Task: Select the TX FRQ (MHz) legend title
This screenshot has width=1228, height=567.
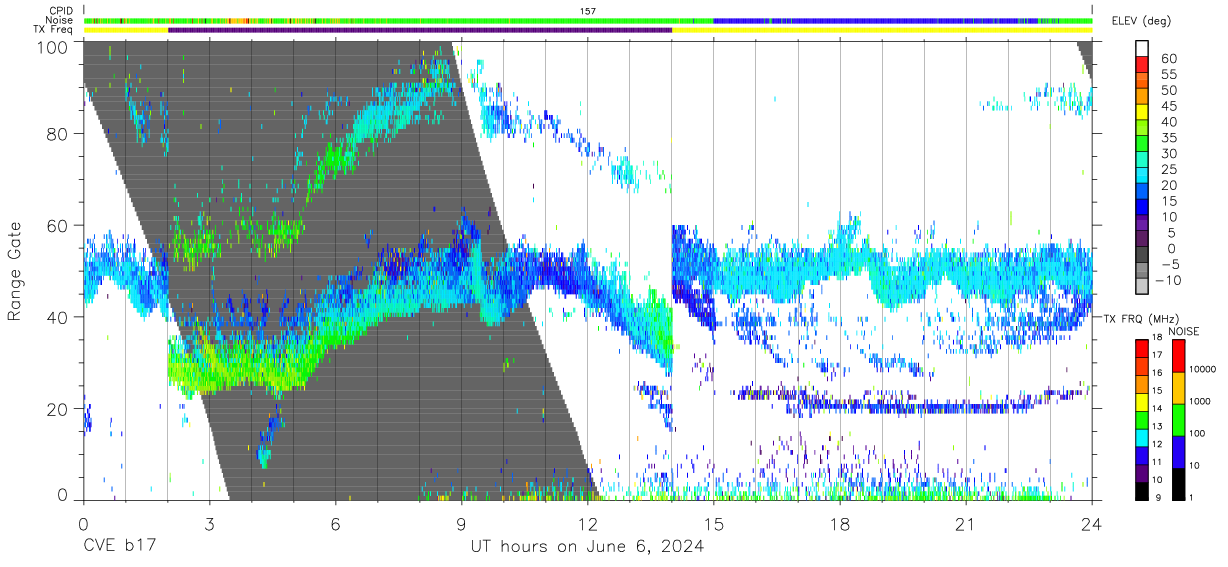Action: (1142, 318)
